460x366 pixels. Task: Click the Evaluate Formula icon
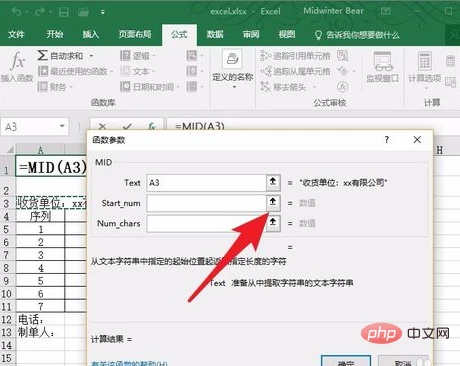(342, 87)
